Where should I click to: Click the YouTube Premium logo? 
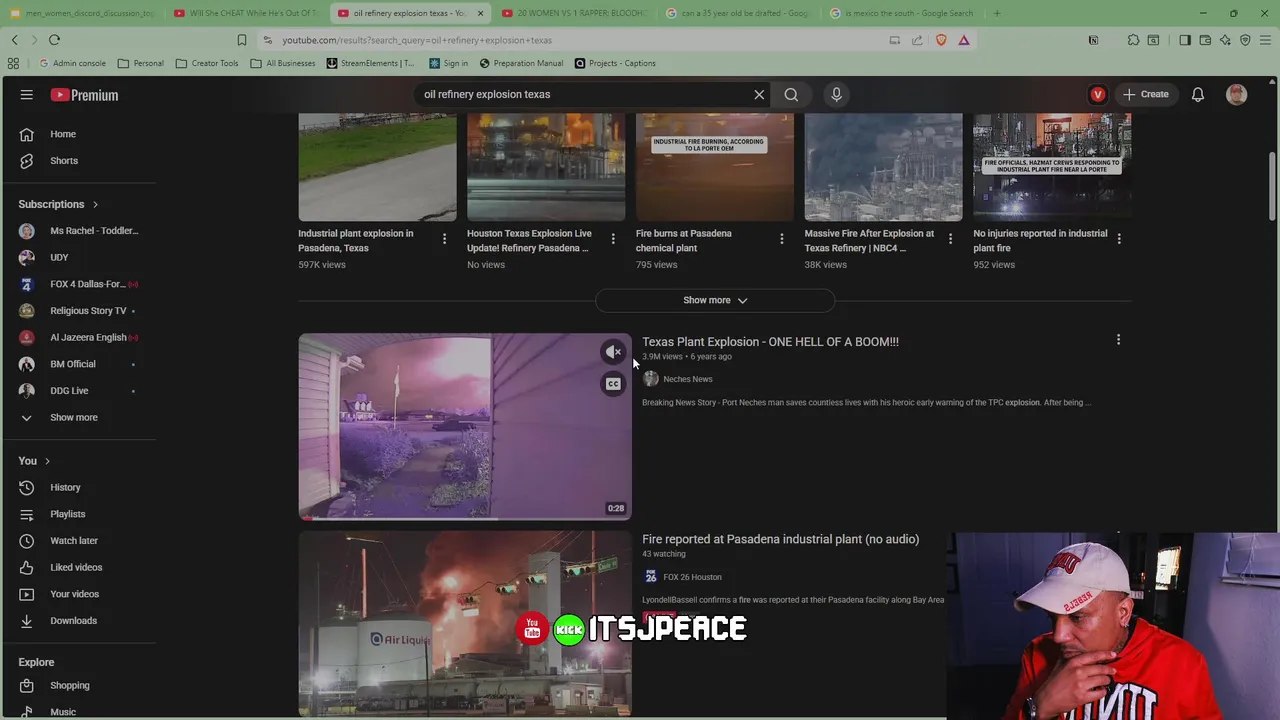(84, 95)
